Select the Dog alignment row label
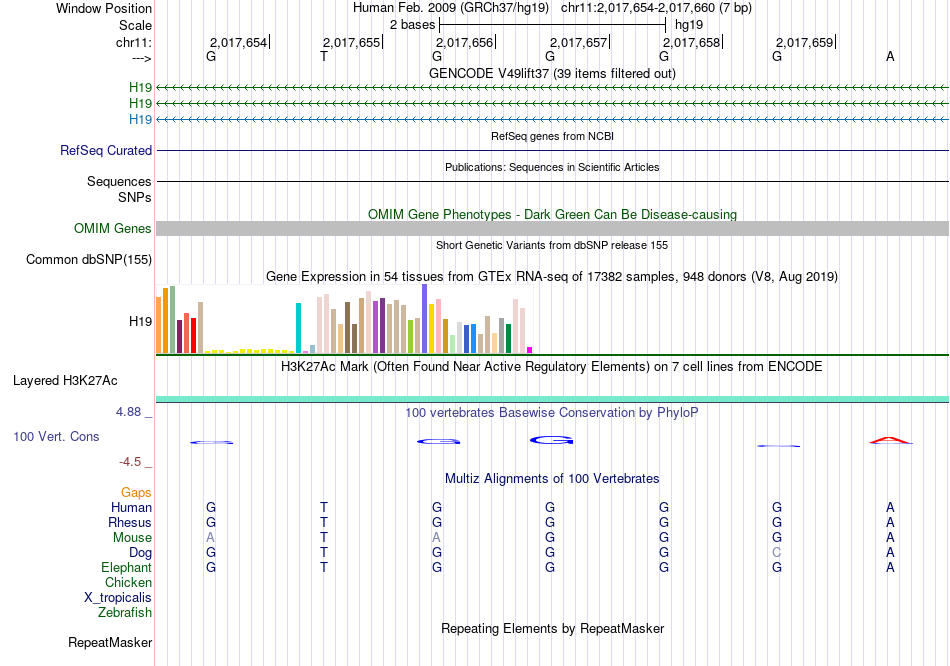 coord(140,553)
